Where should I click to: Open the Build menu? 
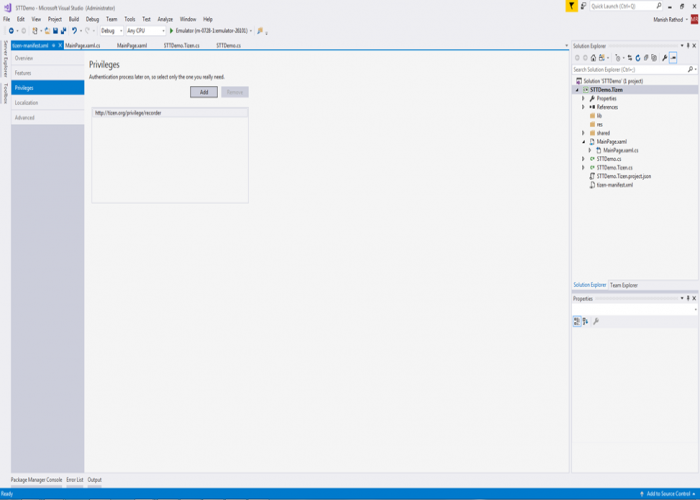tap(73, 19)
